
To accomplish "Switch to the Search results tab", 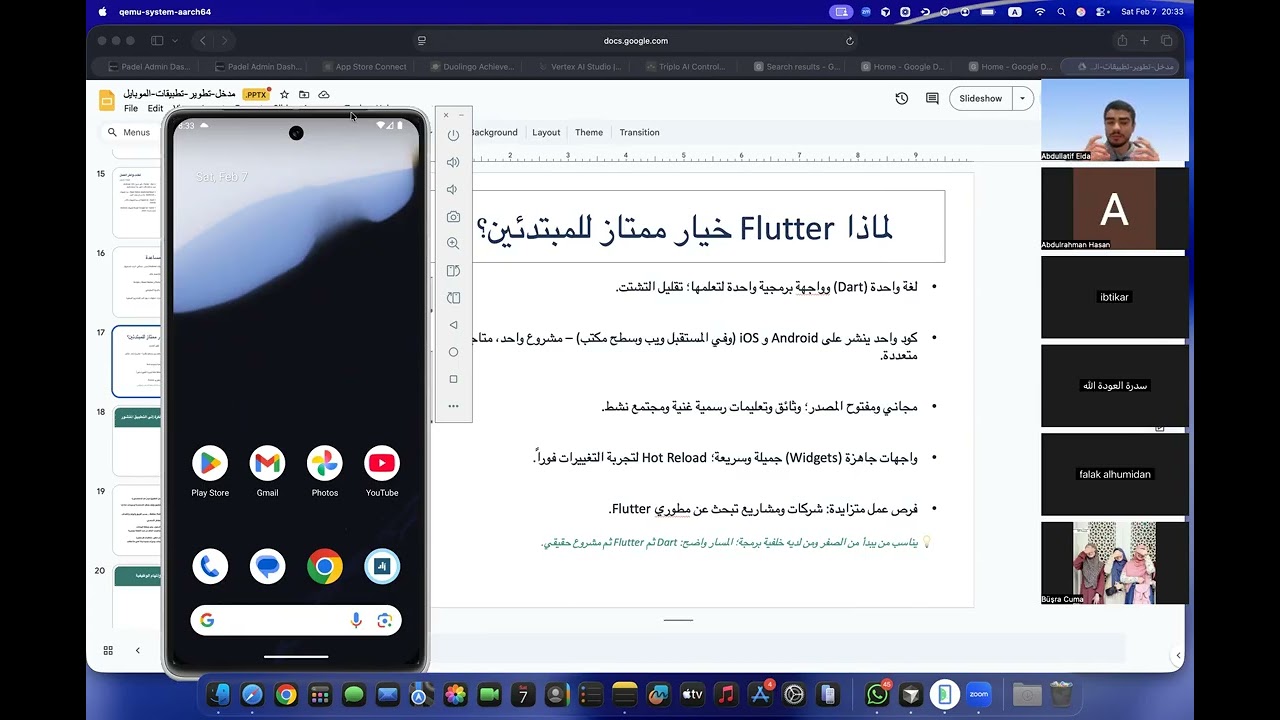I will point(795,67).
